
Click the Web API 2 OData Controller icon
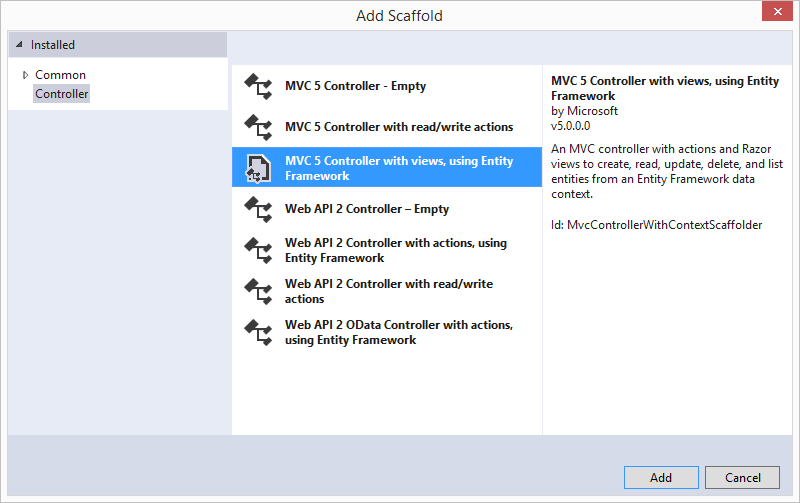258,332
